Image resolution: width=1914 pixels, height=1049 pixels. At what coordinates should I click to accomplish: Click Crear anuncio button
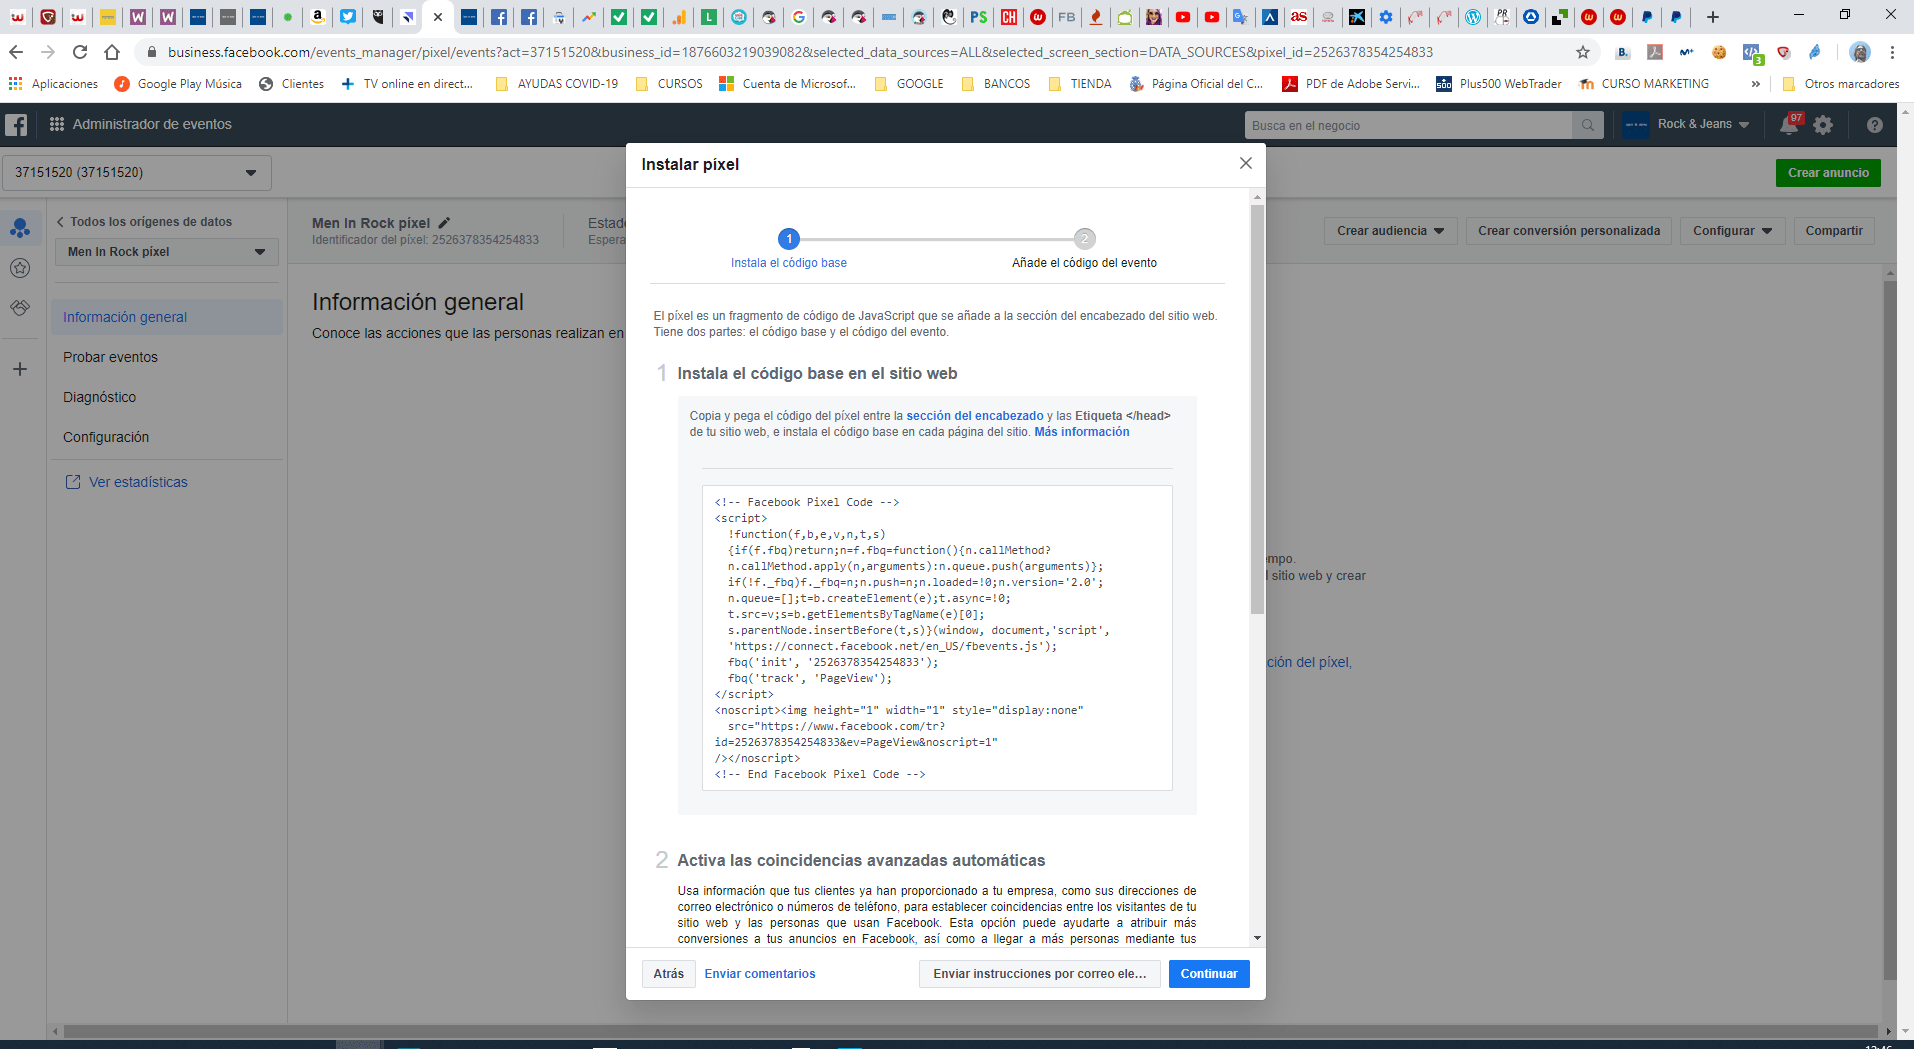tap(1828, 173)
